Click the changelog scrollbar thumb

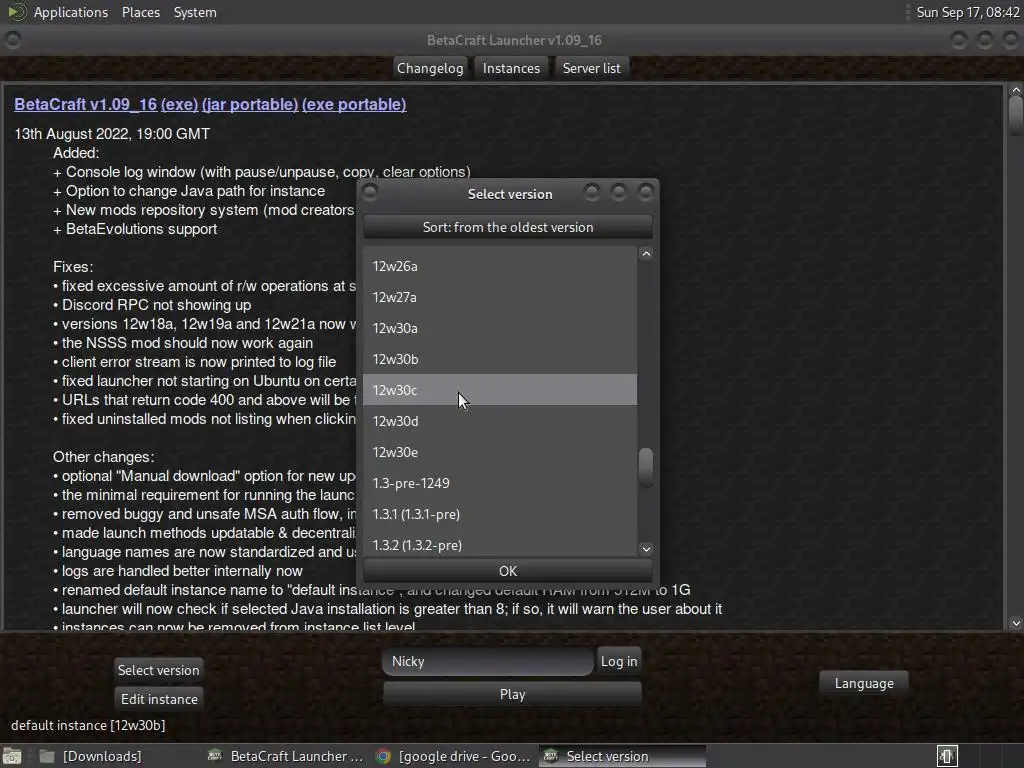pos(1016,116)
